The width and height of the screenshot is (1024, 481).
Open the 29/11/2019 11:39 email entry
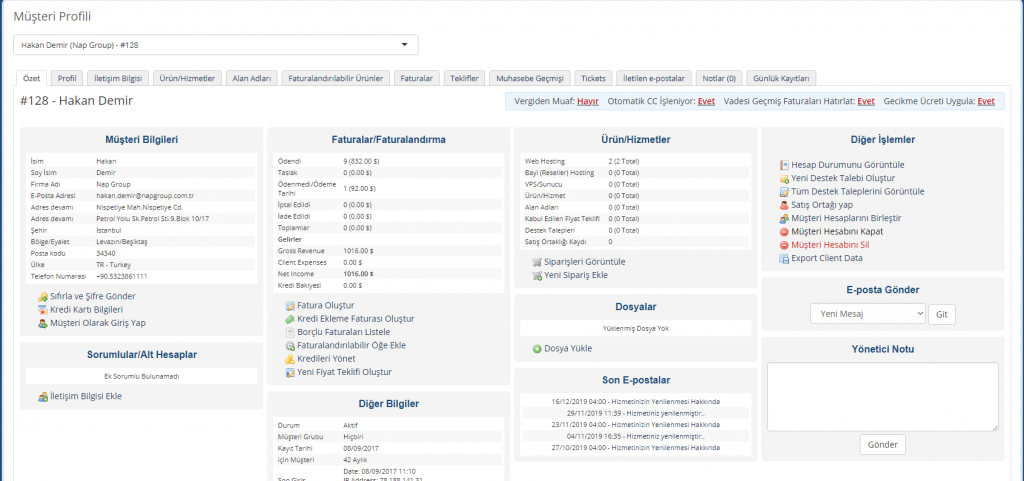635,413
